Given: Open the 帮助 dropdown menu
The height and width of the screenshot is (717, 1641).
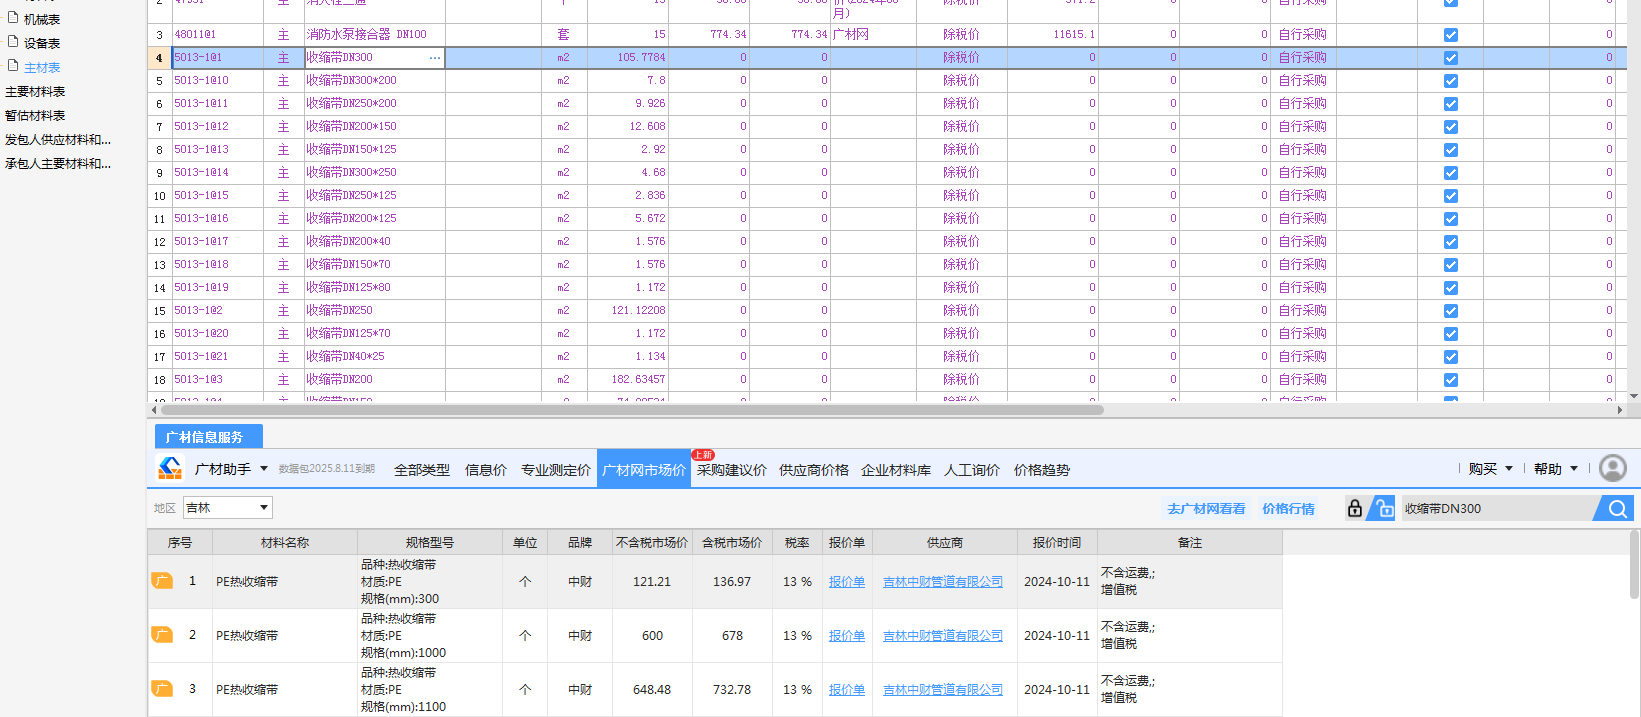Looking at the screenshot, I should (1555, 469).
